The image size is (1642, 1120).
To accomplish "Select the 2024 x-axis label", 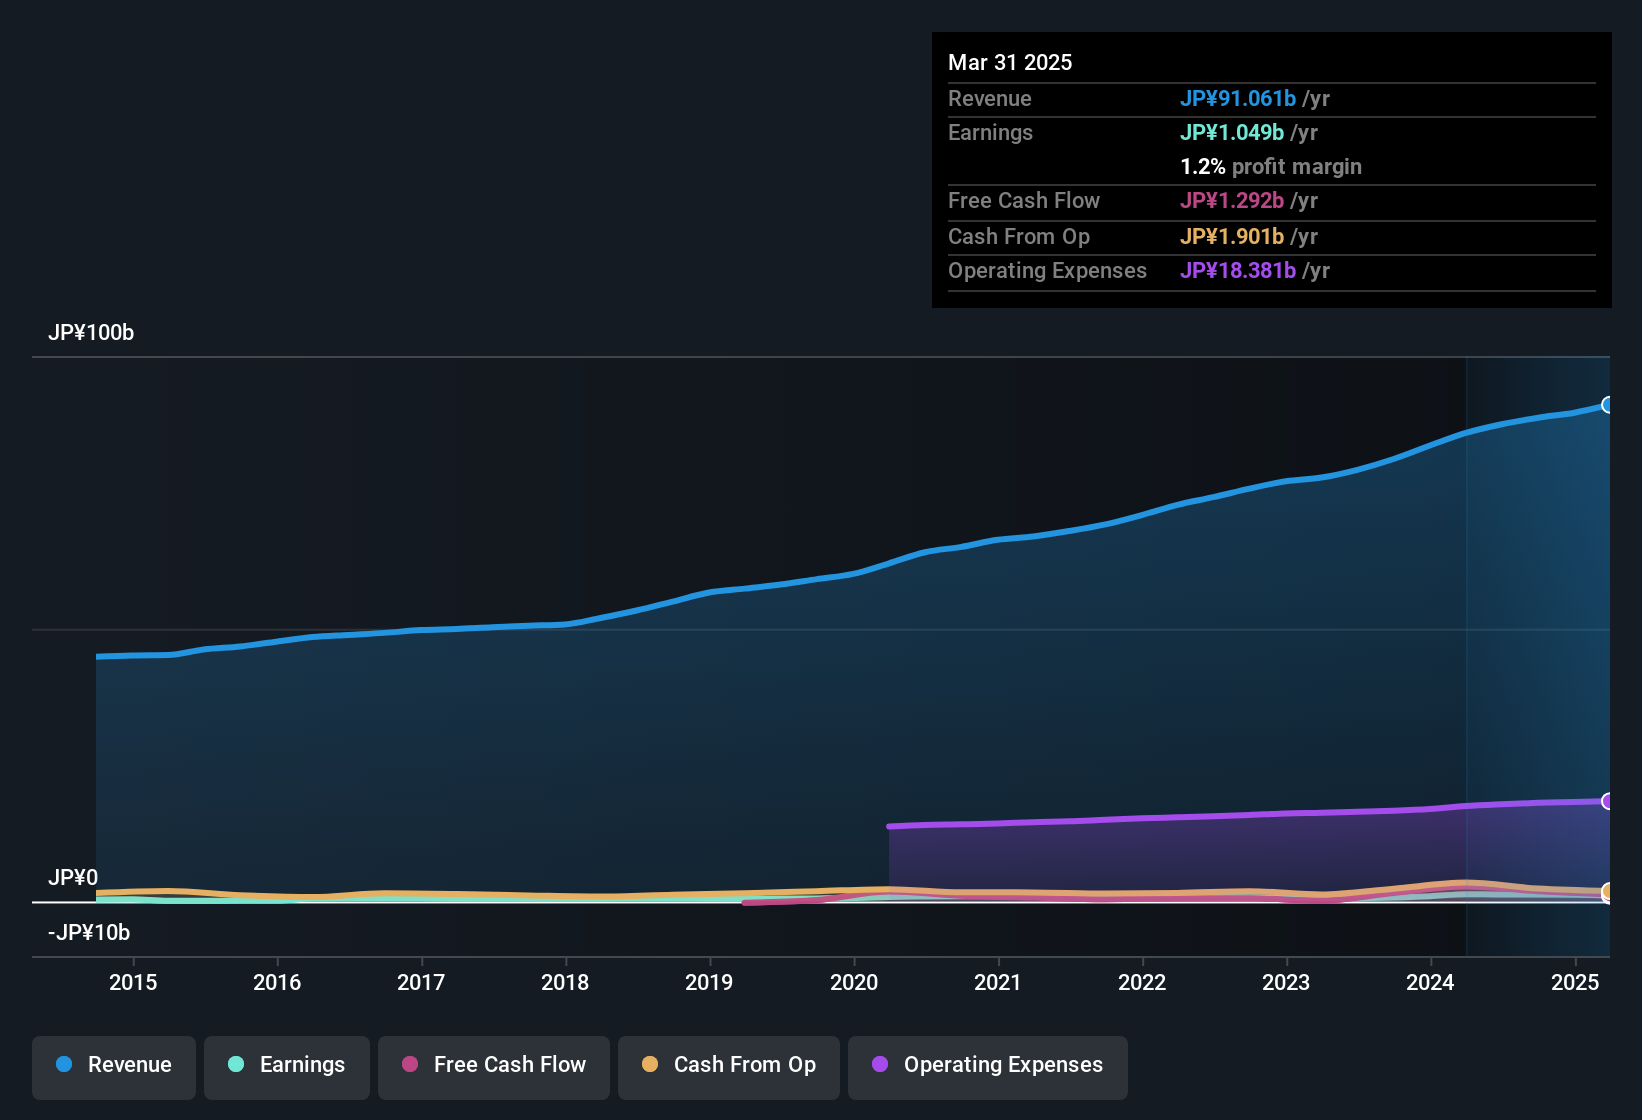I will [x=1430, y=982].
